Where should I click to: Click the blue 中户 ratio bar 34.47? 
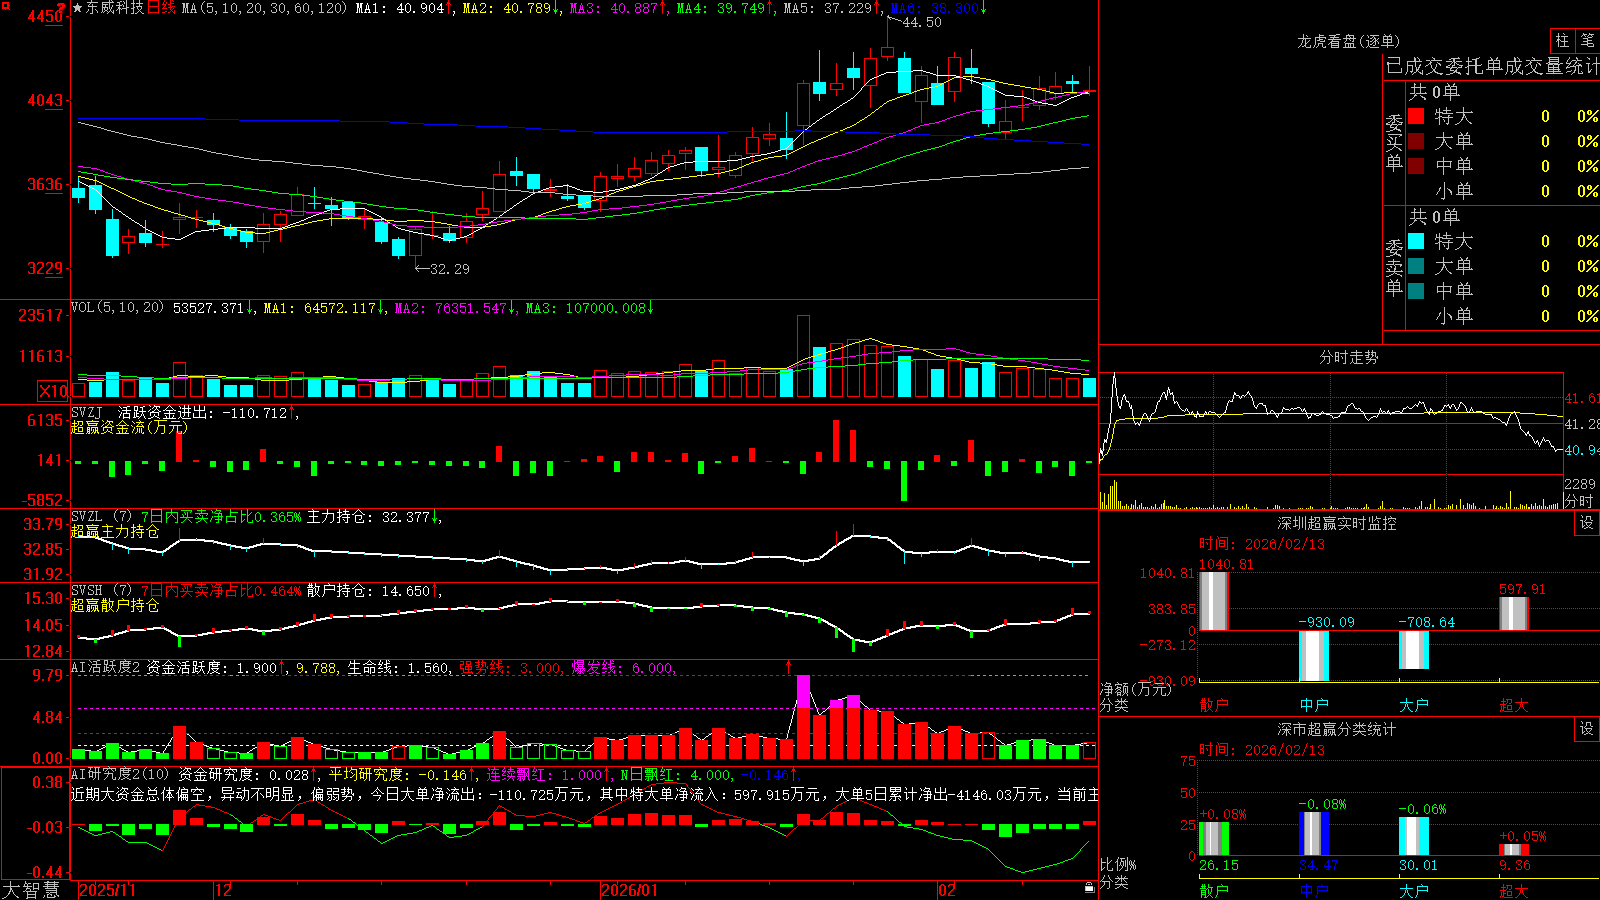1314,834
